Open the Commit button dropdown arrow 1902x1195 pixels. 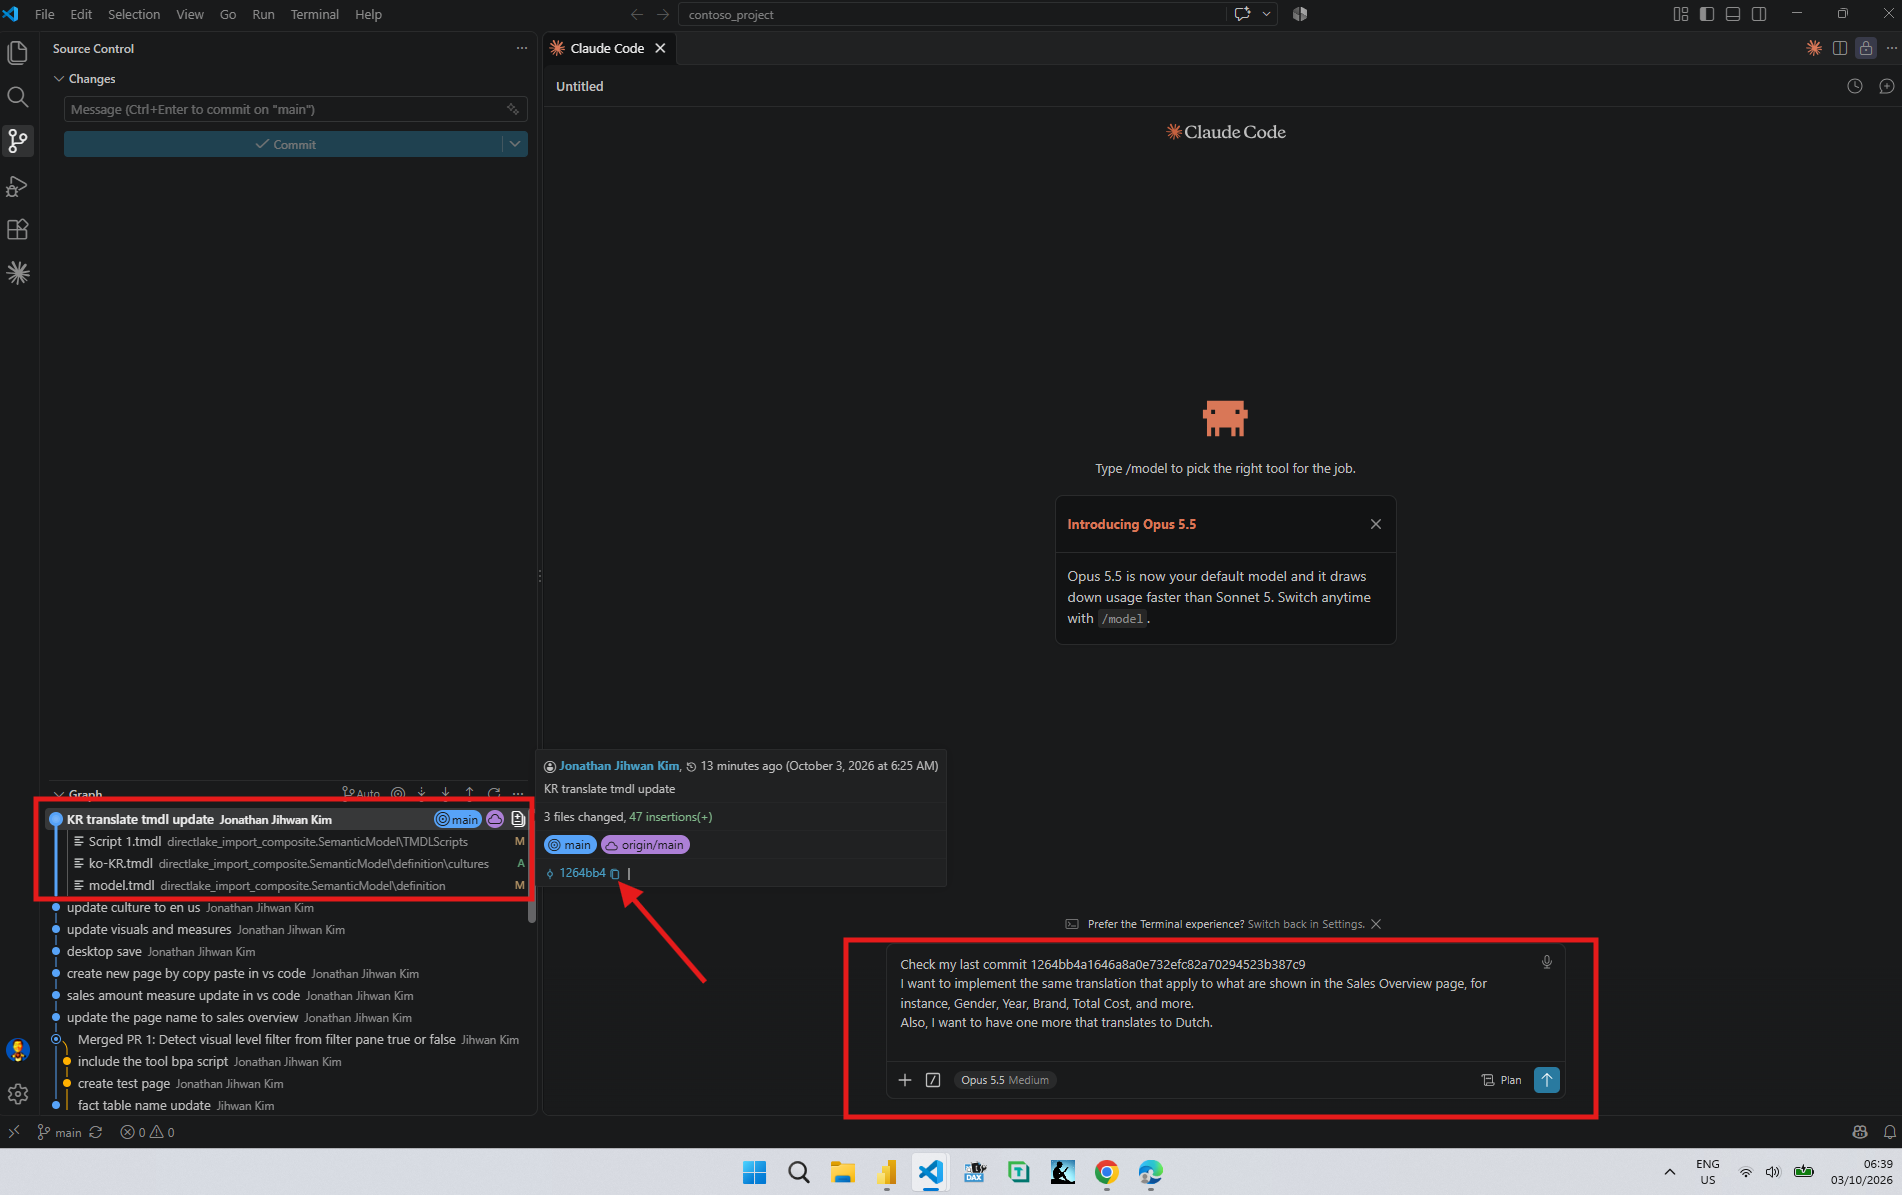pyautogui.click(x=515, y=144)
